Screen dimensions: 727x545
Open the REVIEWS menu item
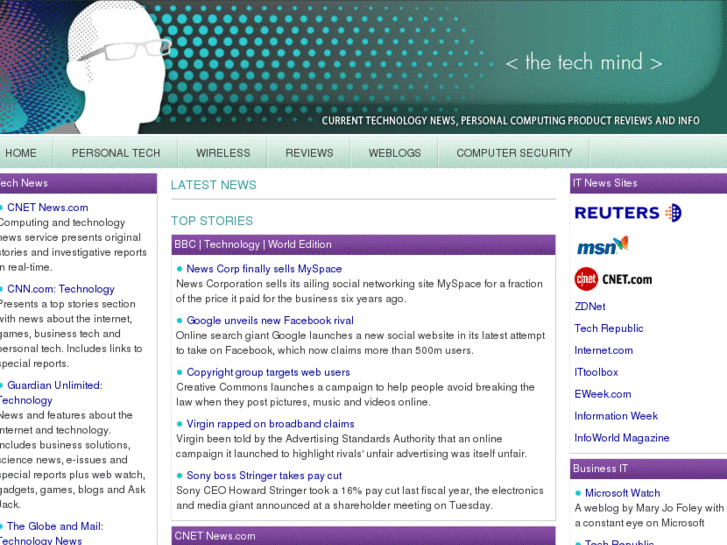[309, 153]
